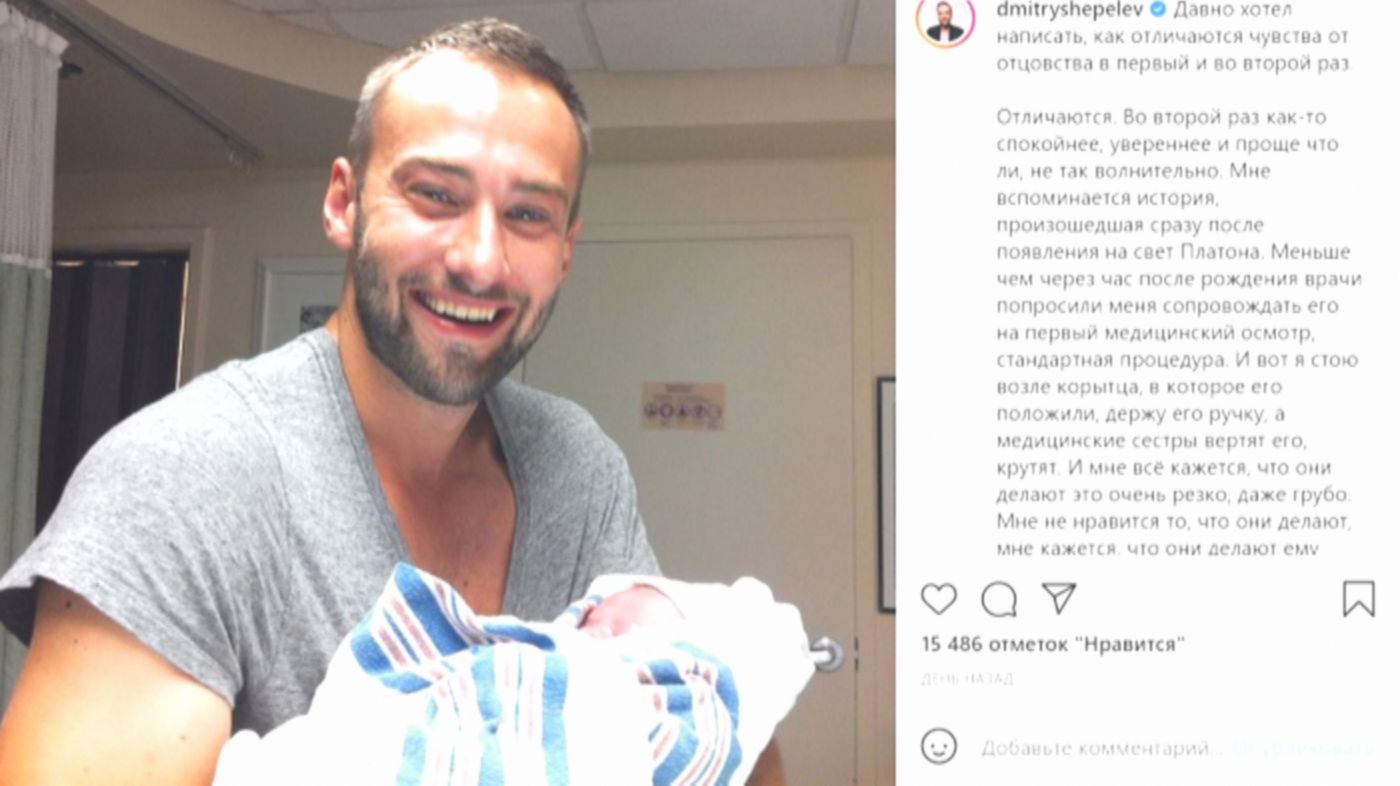Click the photo of man holding baby
The width and height of the screenshot is (1400, 786).
click(x=447, y=393)
